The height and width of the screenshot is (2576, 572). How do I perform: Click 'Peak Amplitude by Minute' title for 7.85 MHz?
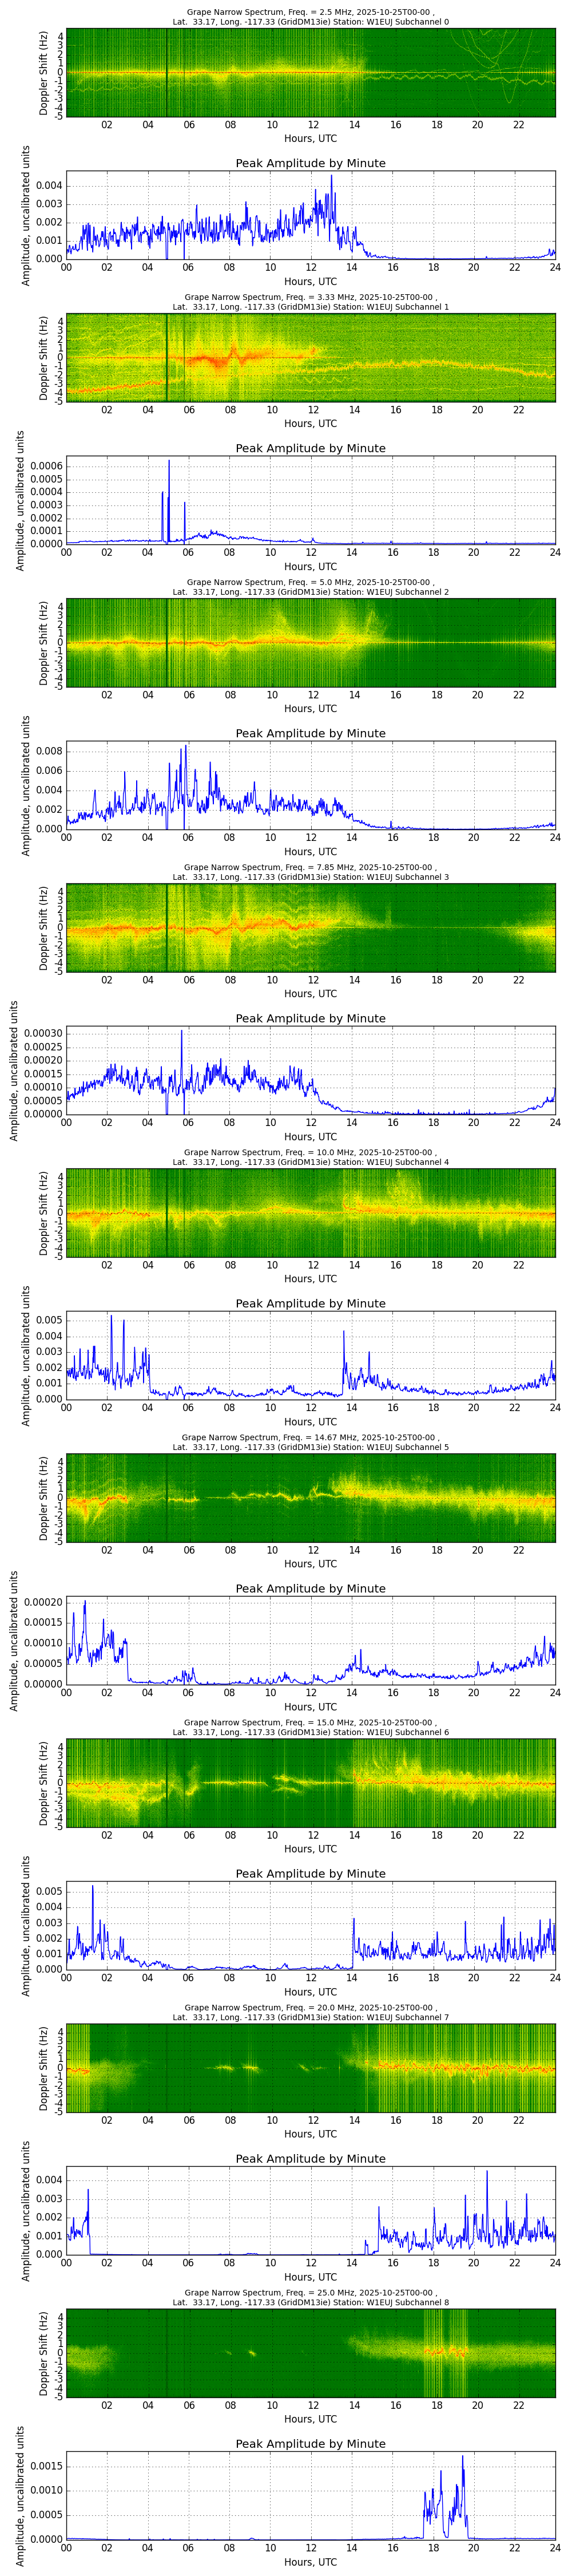coord(310,1018)
